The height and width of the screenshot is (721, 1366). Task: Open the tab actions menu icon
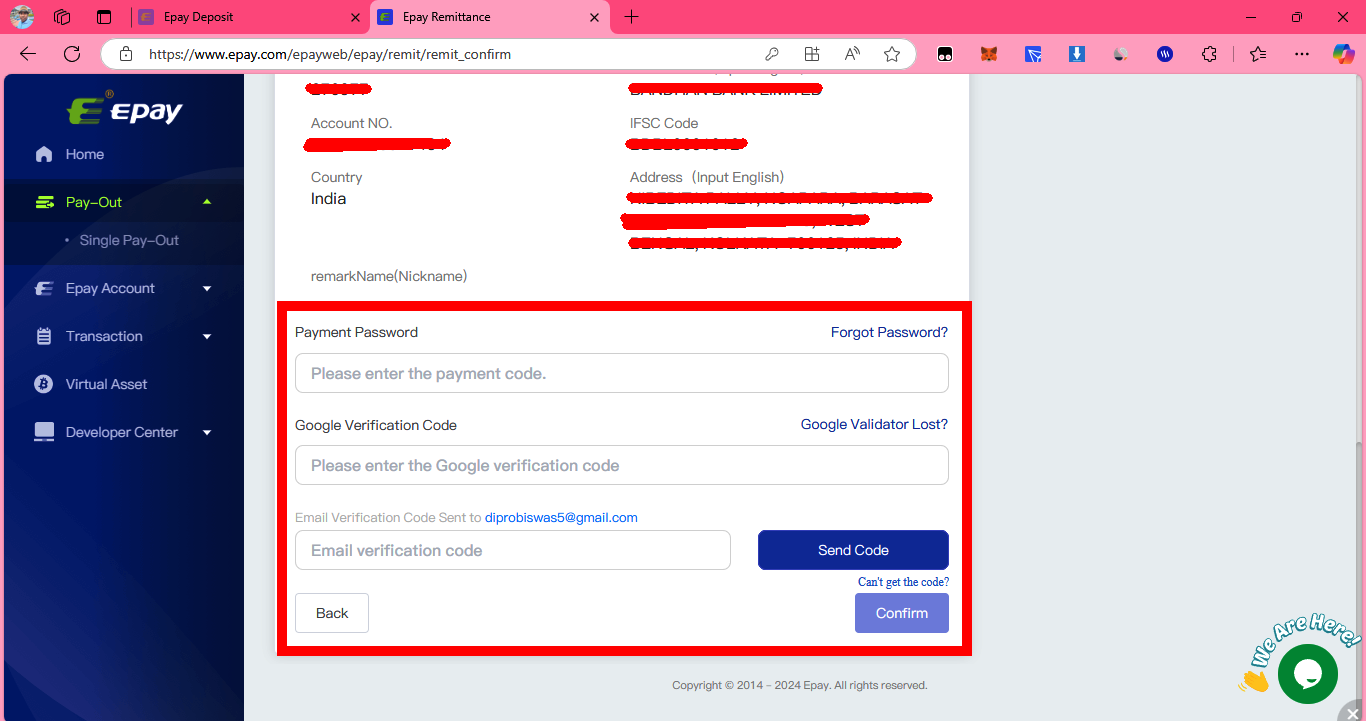click(104, 17)
